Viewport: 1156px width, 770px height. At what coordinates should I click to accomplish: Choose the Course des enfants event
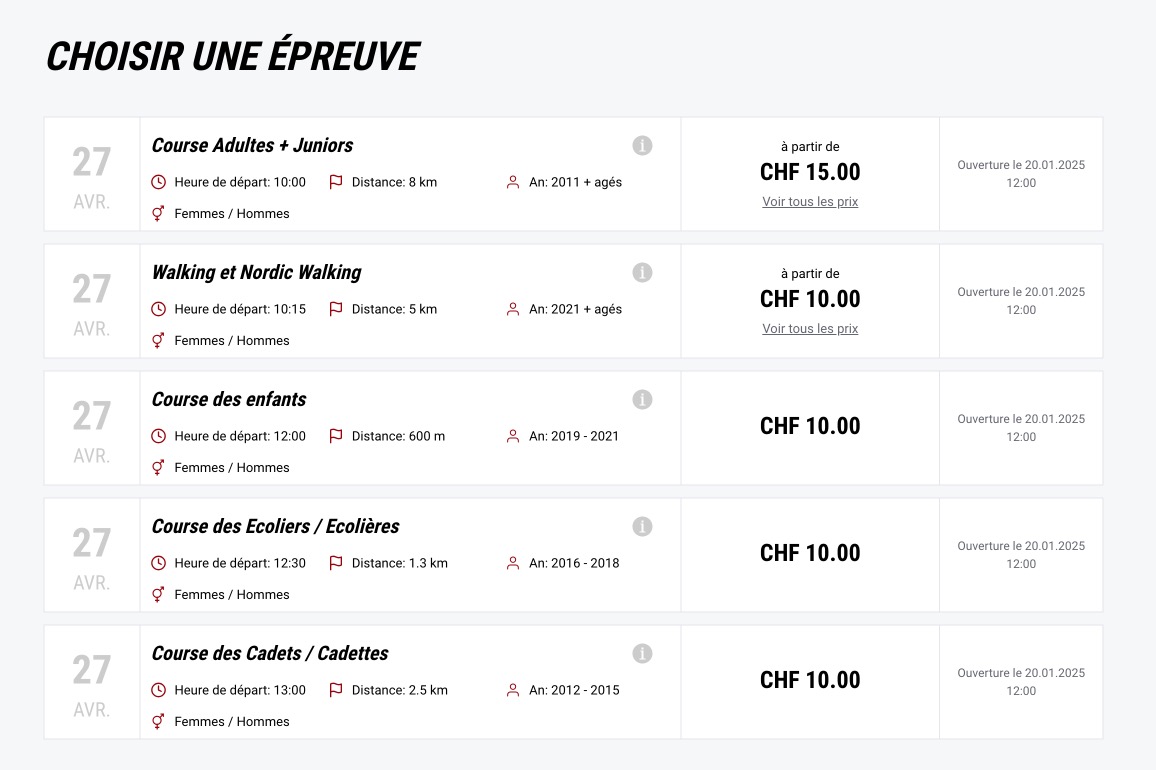coord(229,400)
